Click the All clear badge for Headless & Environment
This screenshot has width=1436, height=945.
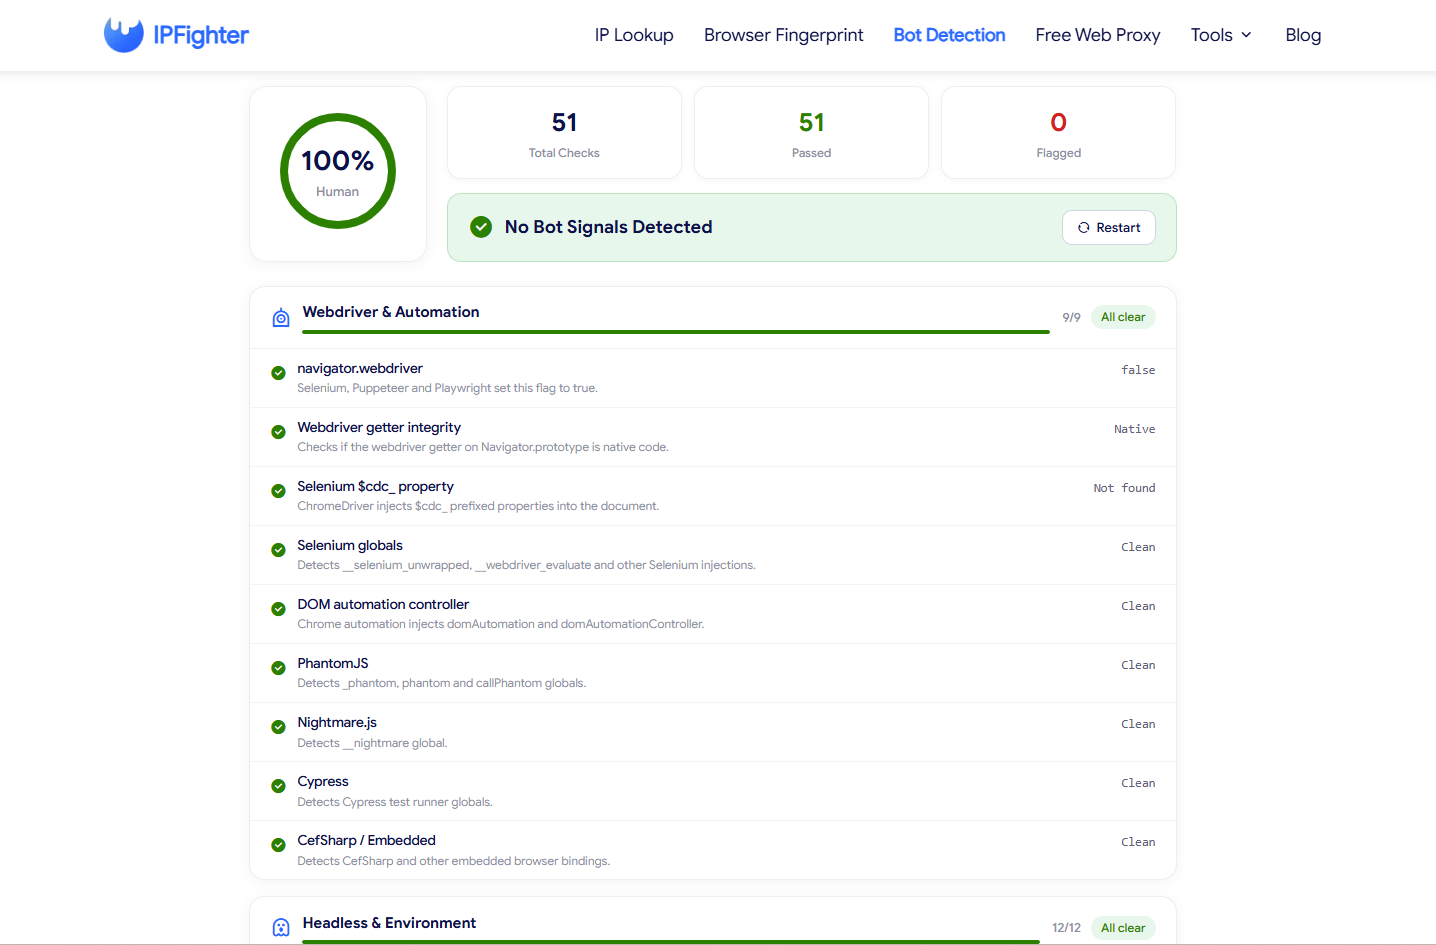click(x=1123, y=928)
